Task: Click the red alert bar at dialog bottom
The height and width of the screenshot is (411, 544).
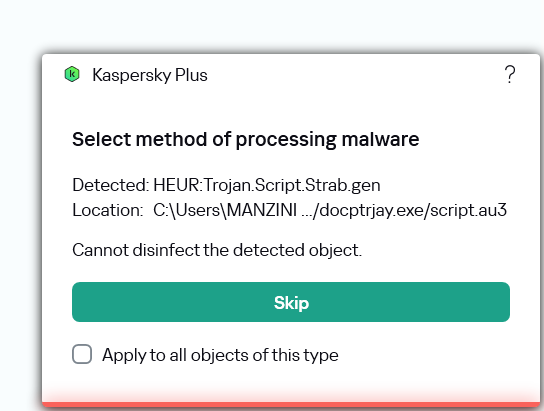Action: [291, 405]
